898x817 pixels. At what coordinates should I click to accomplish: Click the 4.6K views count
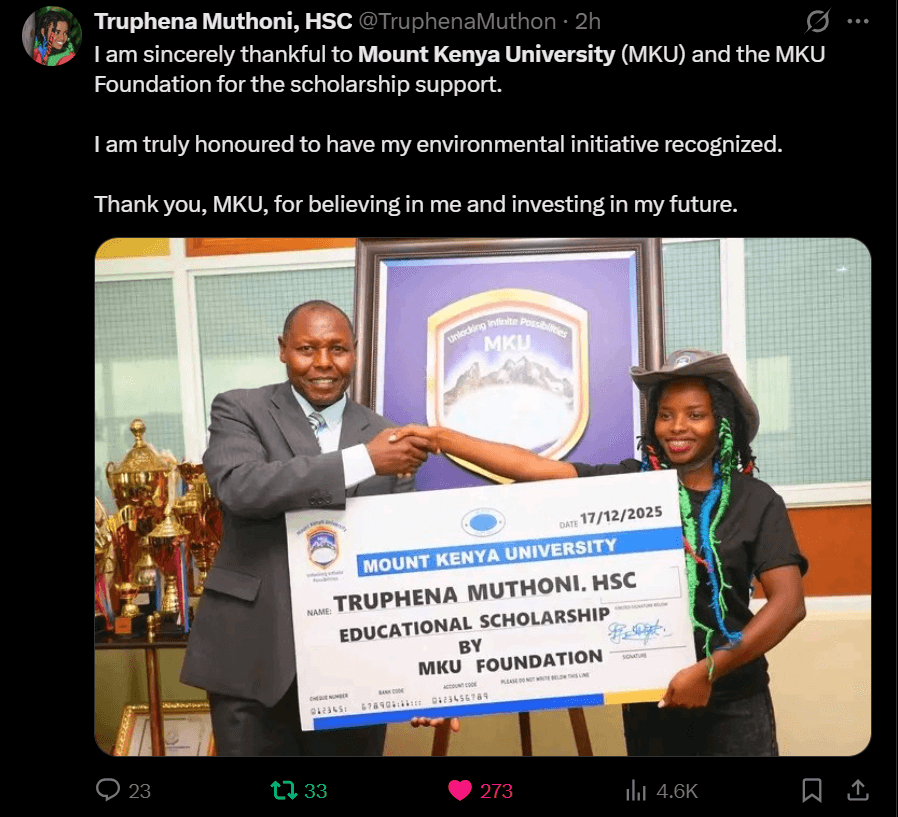point(677,791)
